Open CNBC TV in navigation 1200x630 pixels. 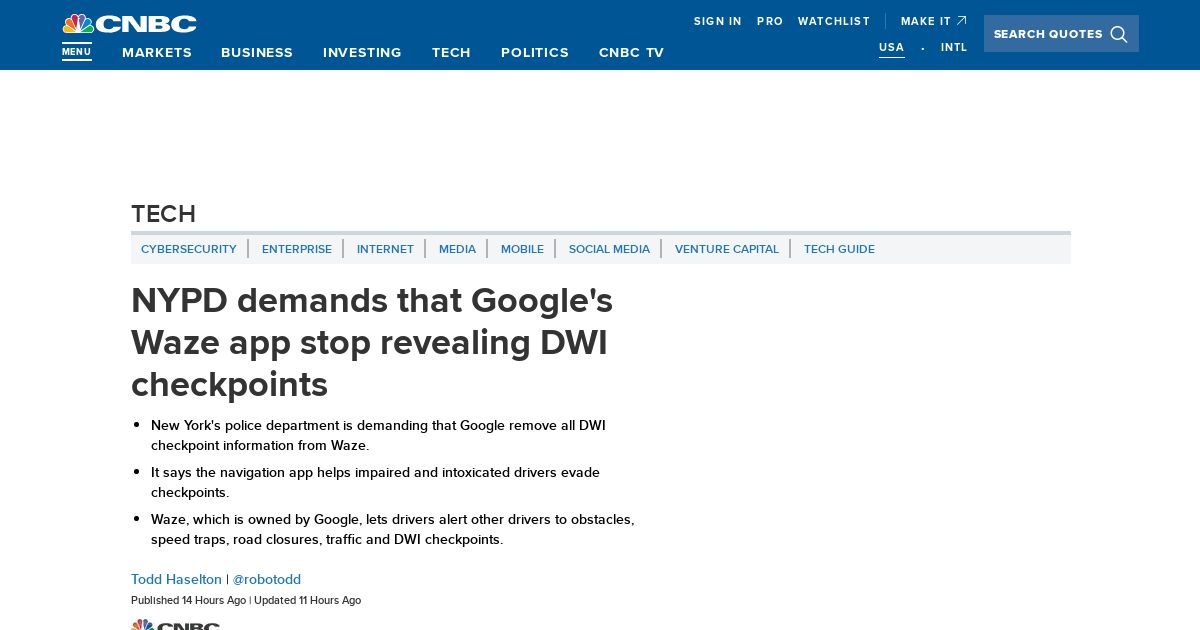point(631,53)
